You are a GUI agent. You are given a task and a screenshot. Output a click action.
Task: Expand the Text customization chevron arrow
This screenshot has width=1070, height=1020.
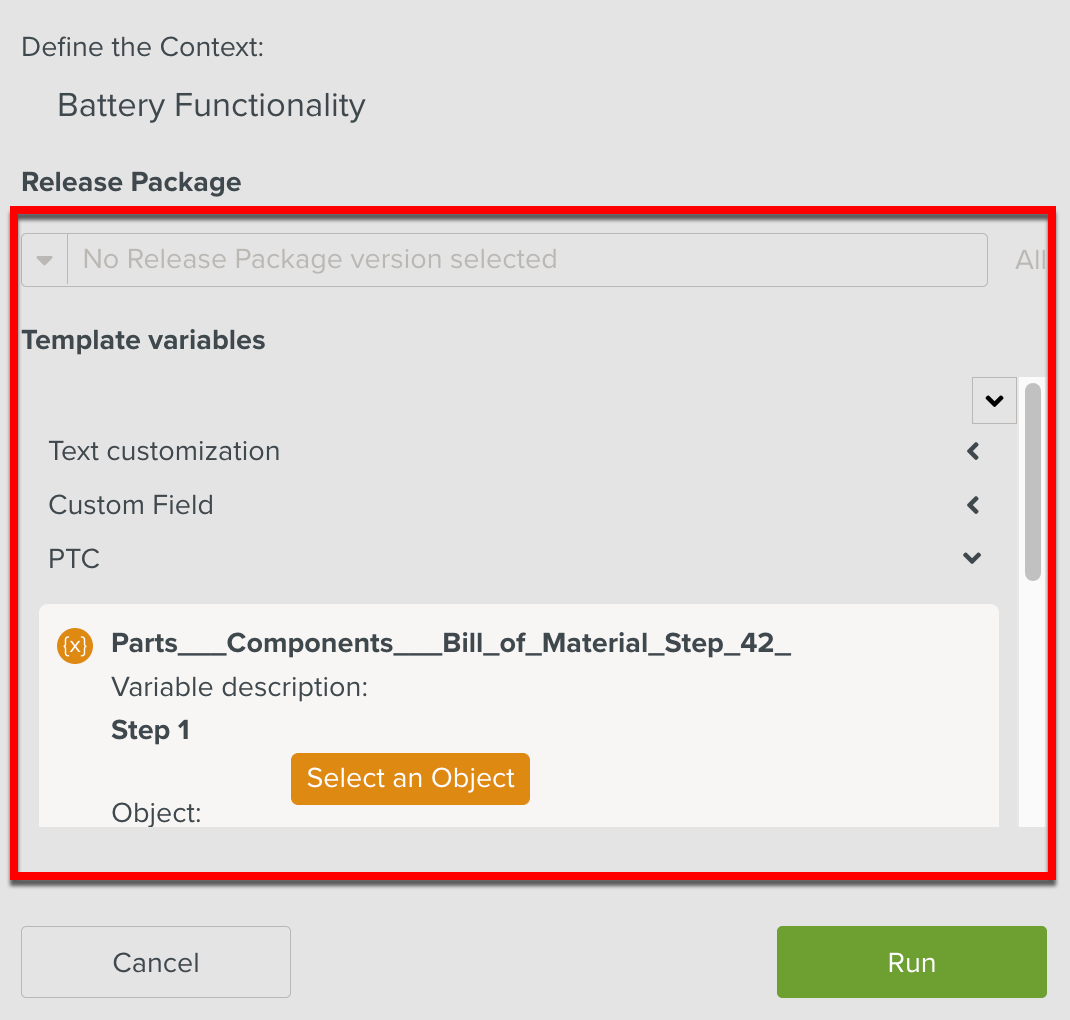coord(973,452)
